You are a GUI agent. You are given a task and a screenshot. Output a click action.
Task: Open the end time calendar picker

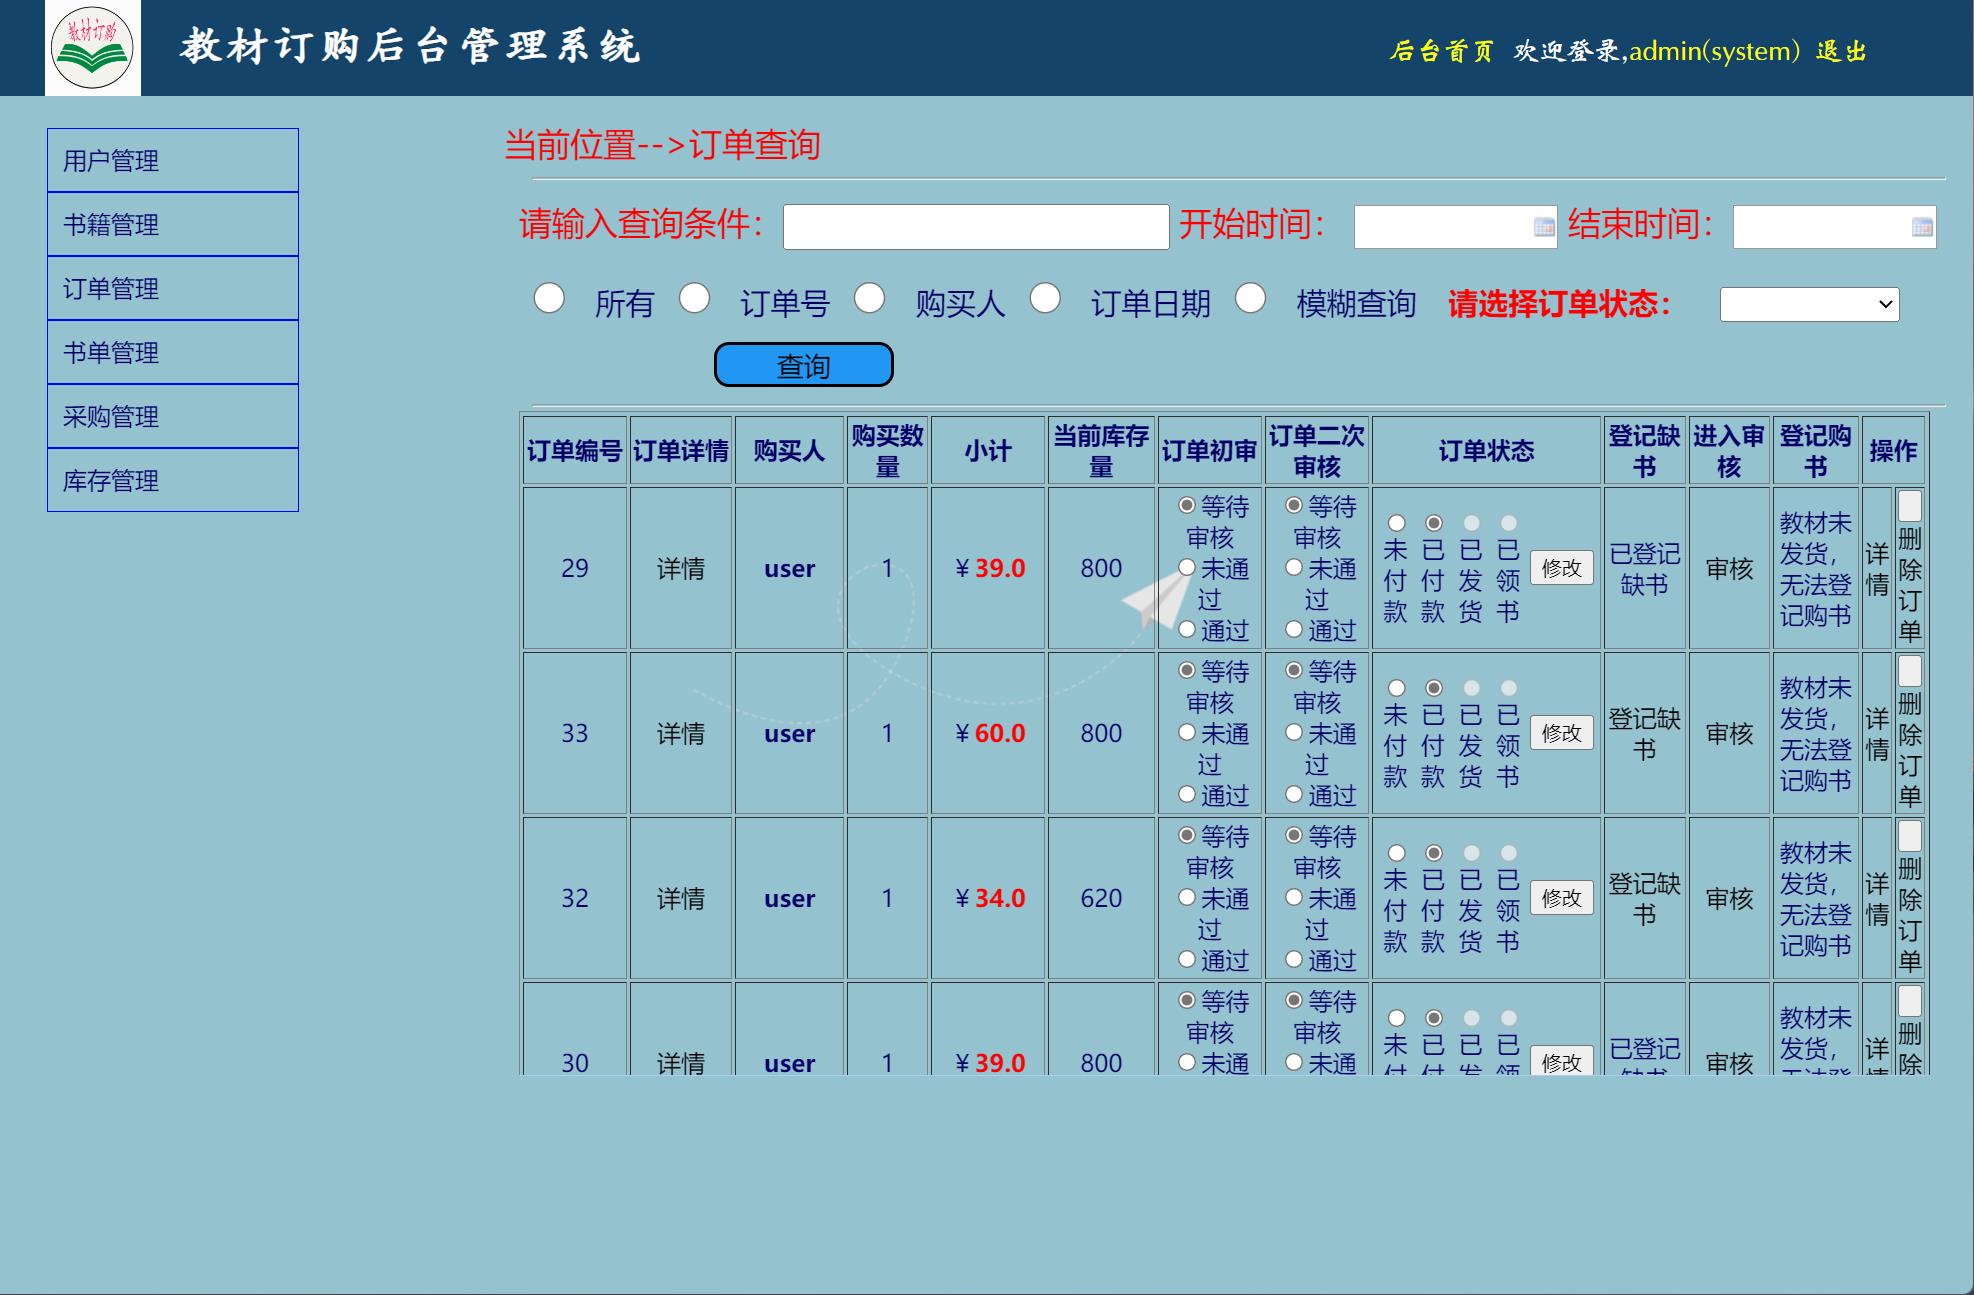point(1922,227)
